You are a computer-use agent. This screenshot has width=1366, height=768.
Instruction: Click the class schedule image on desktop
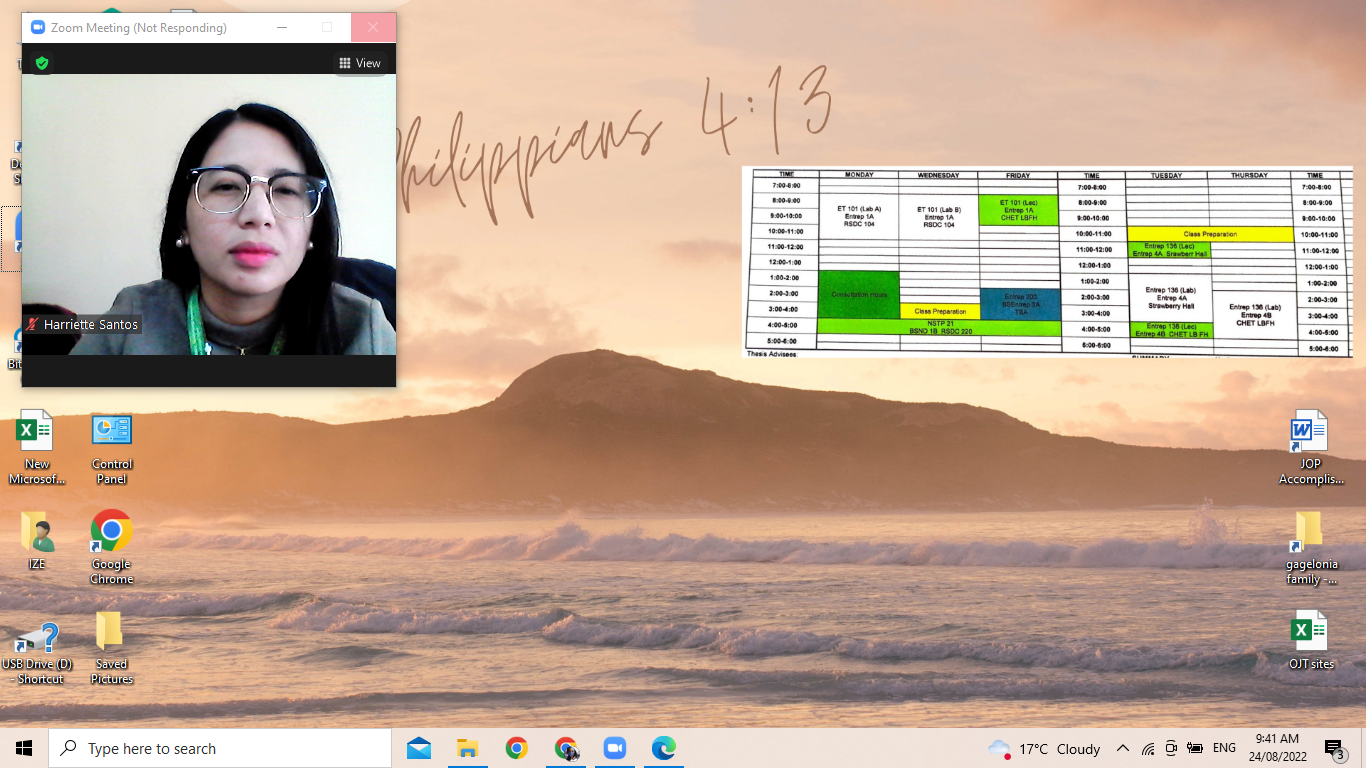[x=1048, y=262]
